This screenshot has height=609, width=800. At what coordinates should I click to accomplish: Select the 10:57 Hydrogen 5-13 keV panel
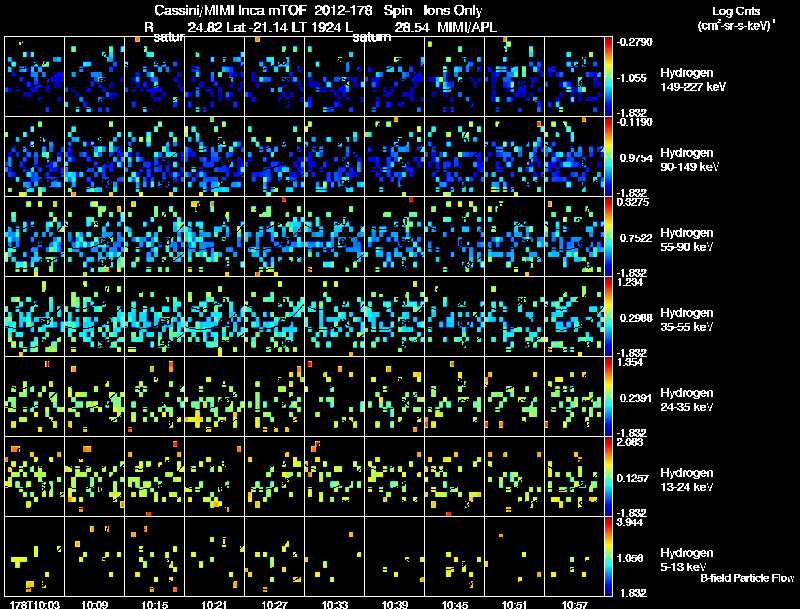click(574, 556)
